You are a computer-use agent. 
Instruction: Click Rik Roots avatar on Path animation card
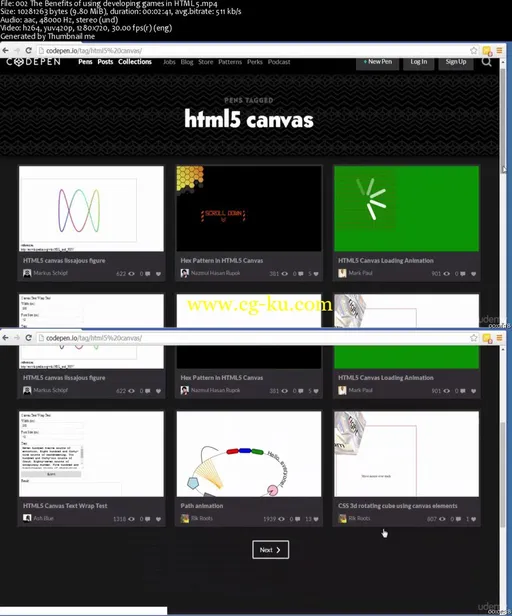tap(185, 519)
